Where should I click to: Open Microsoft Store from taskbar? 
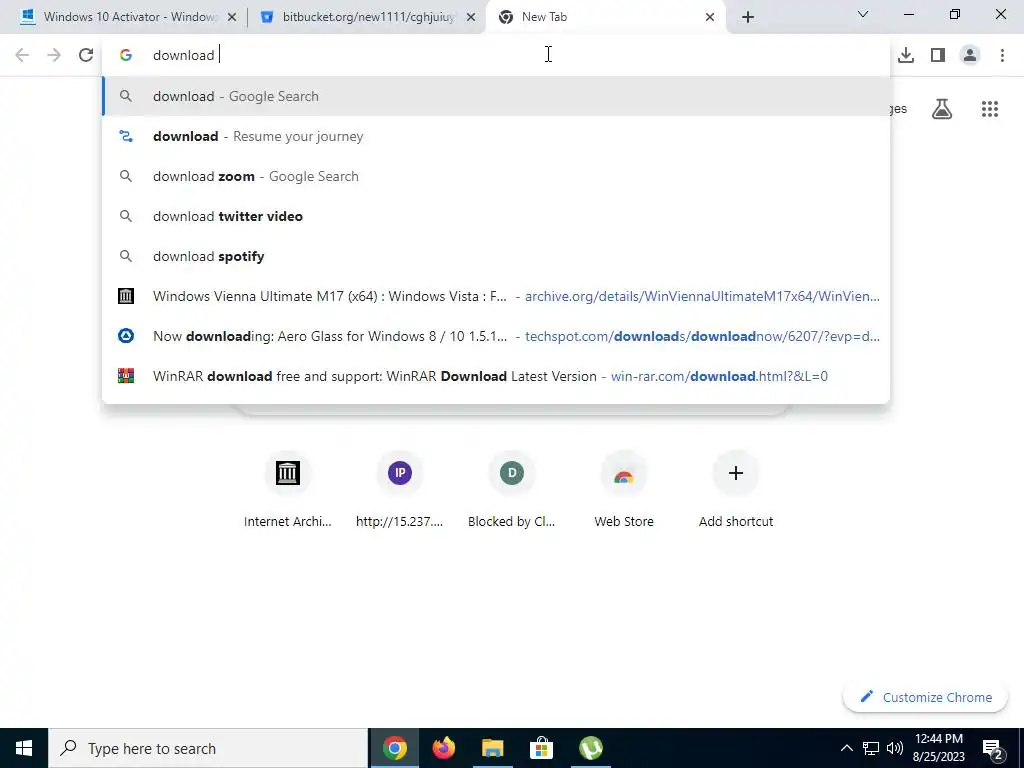coord(541,748)
